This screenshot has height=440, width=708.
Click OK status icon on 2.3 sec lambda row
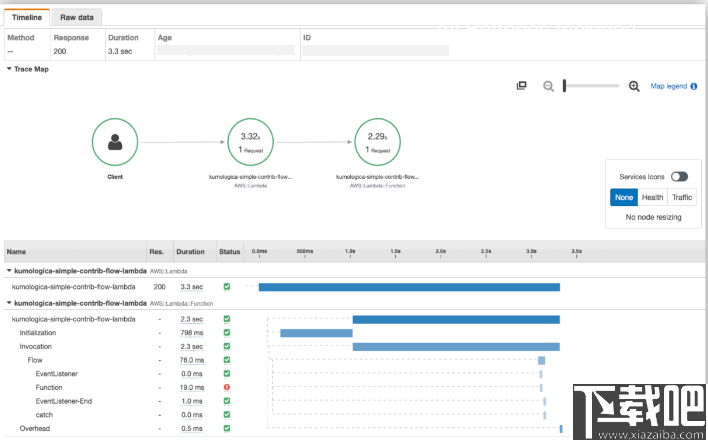[x=227, y=319]
